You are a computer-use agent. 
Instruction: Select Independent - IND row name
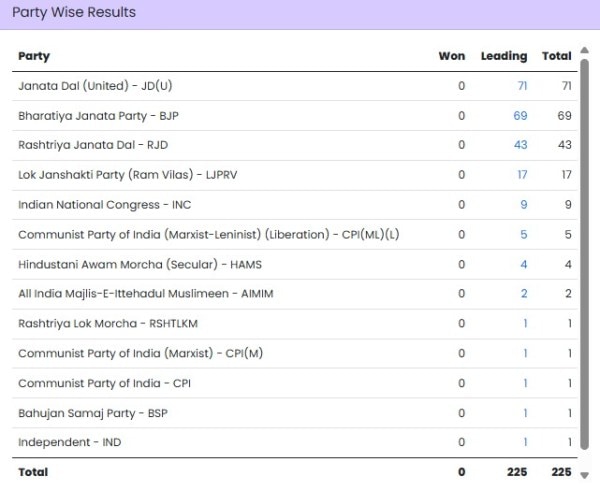pos(69,442)
